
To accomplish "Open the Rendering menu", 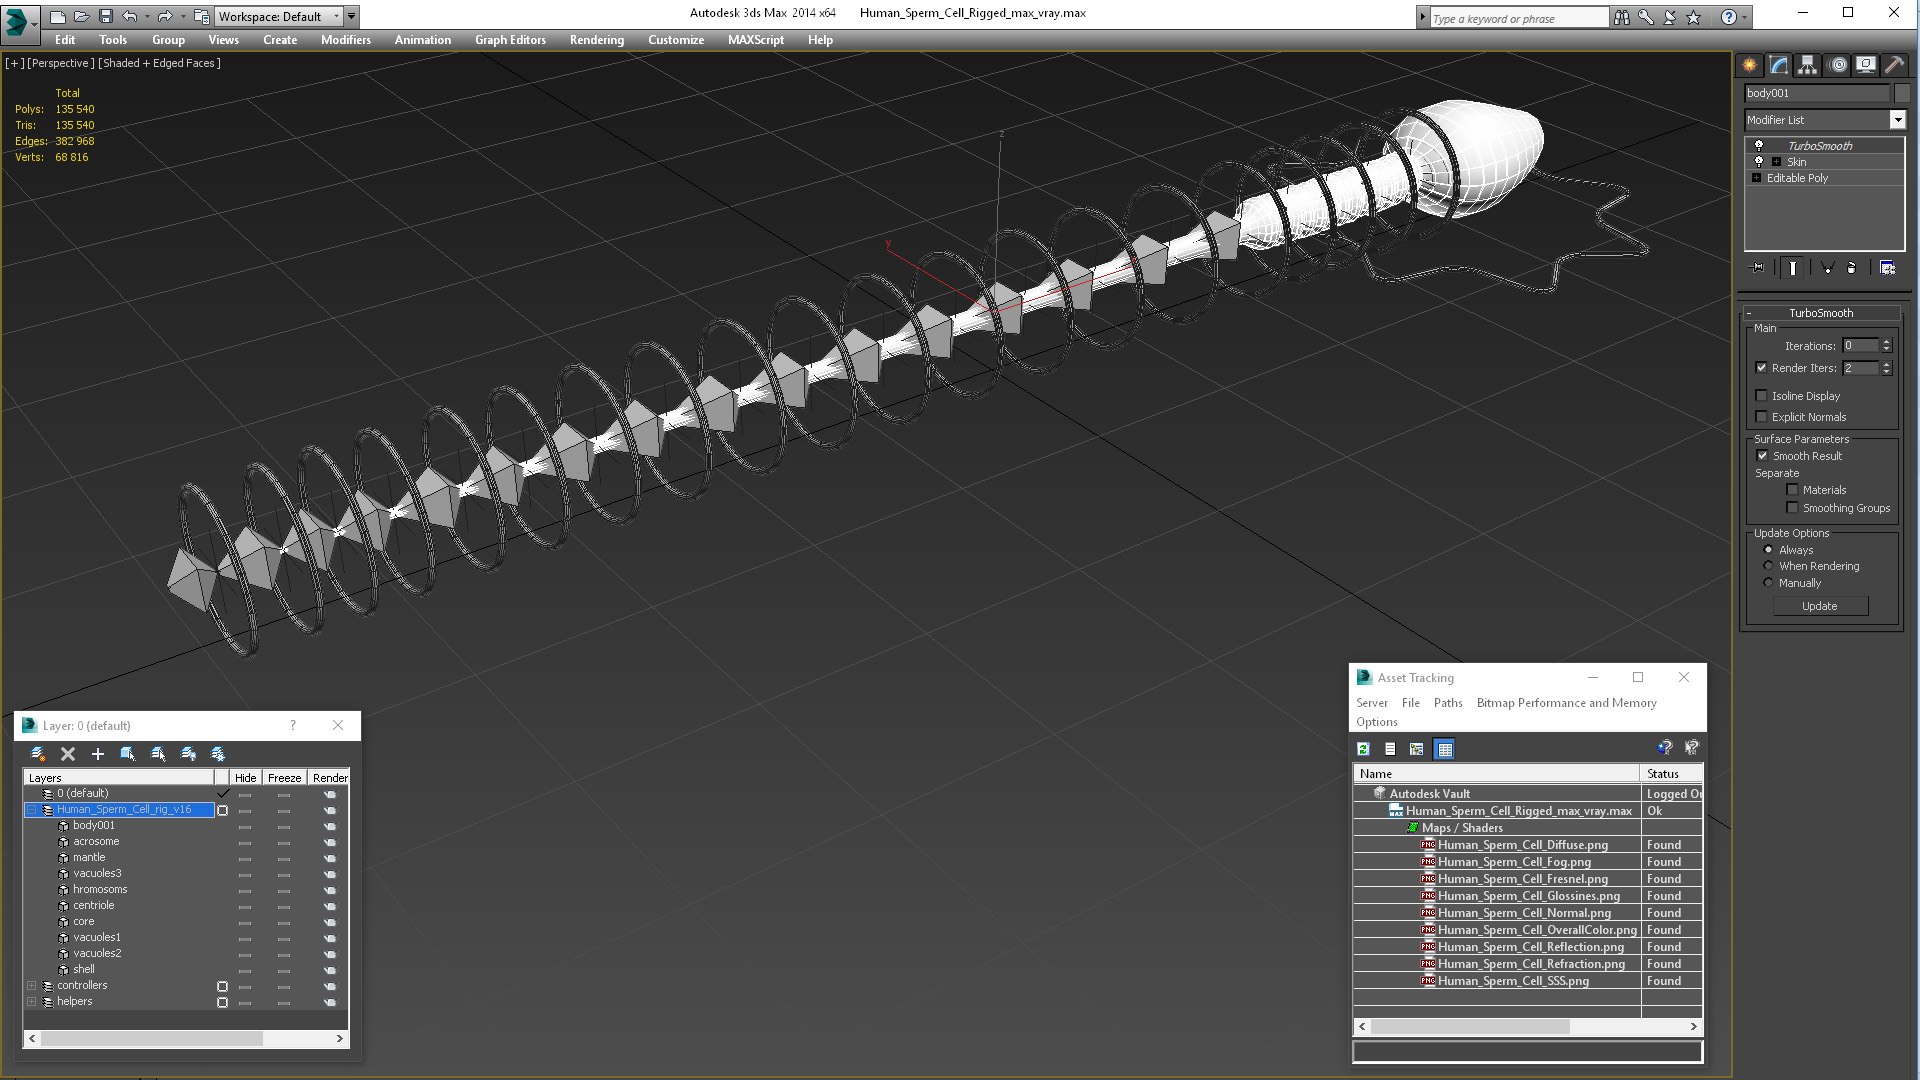I will pos(596,40).
